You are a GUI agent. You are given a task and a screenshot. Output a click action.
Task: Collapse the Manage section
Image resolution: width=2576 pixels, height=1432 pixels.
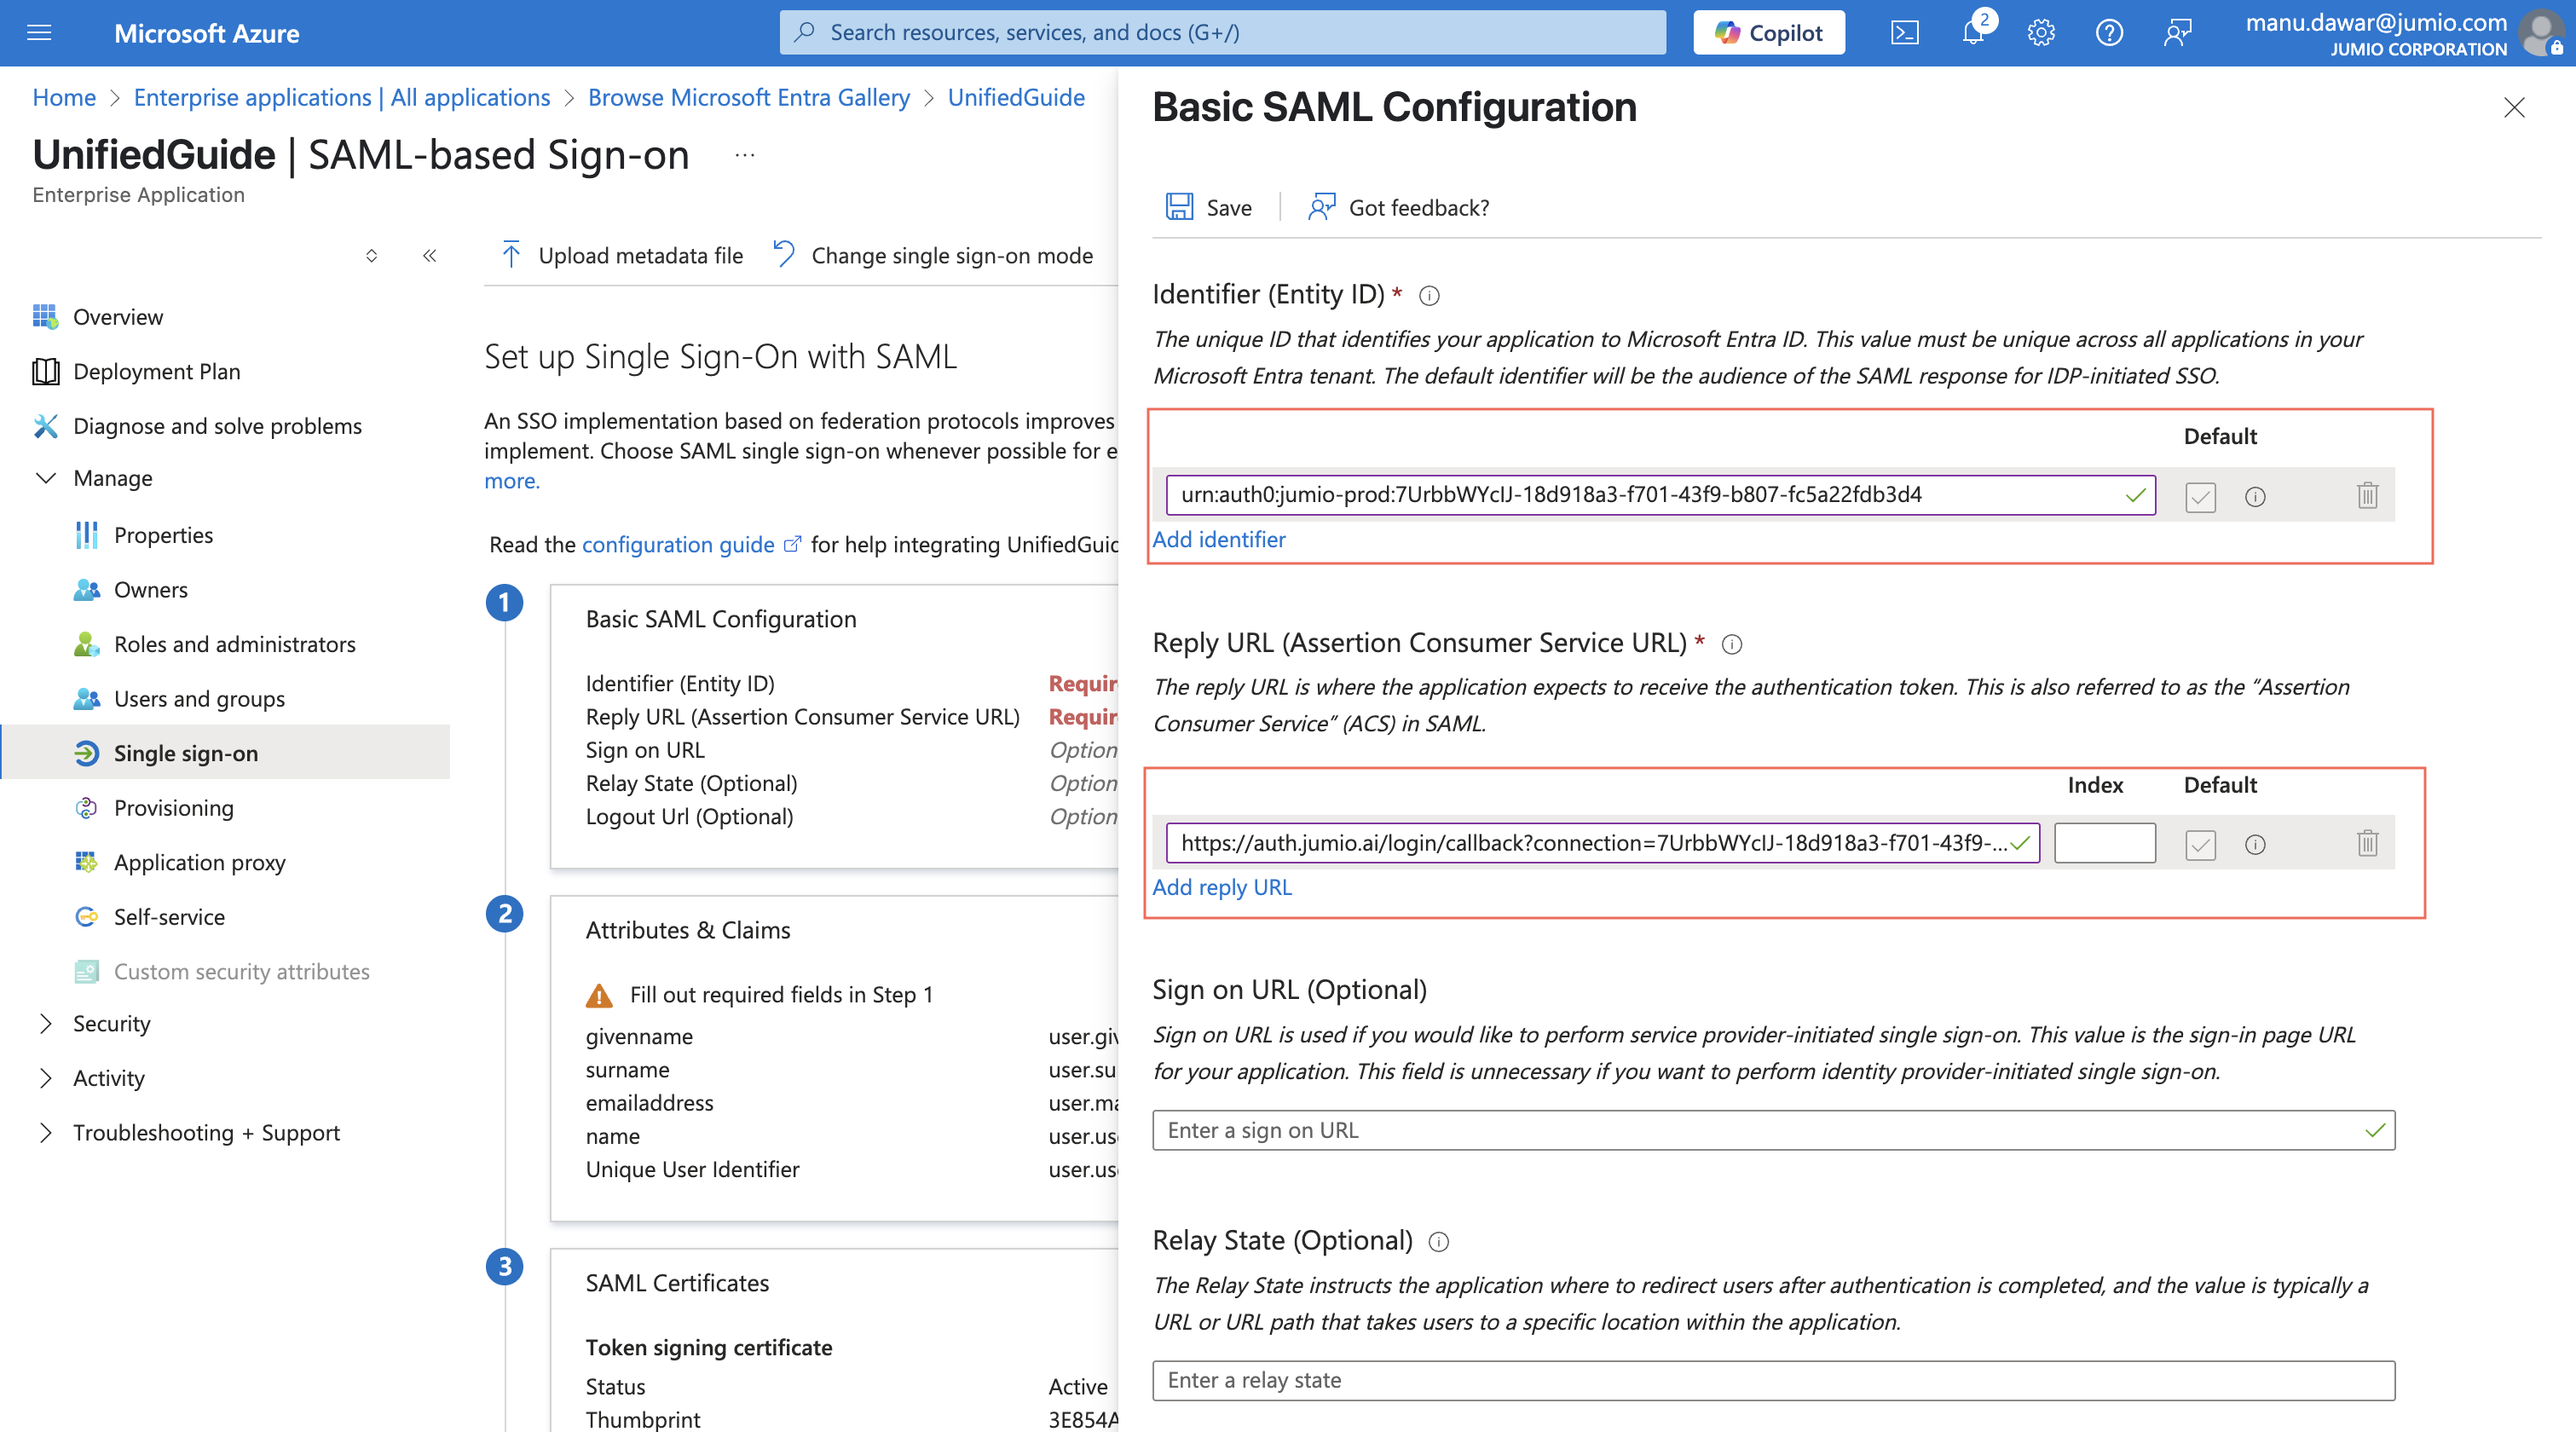pos(46,478)
